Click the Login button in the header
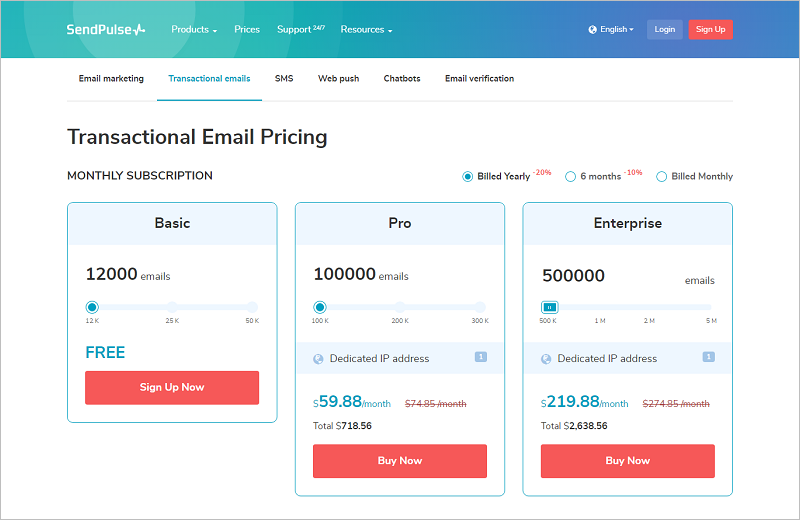Viewport: 800px width, 520px height. pos(665,30)
